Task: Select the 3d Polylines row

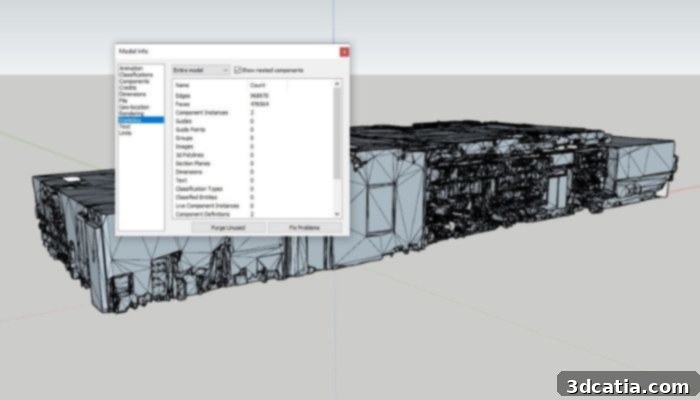Action: (253, 155)
